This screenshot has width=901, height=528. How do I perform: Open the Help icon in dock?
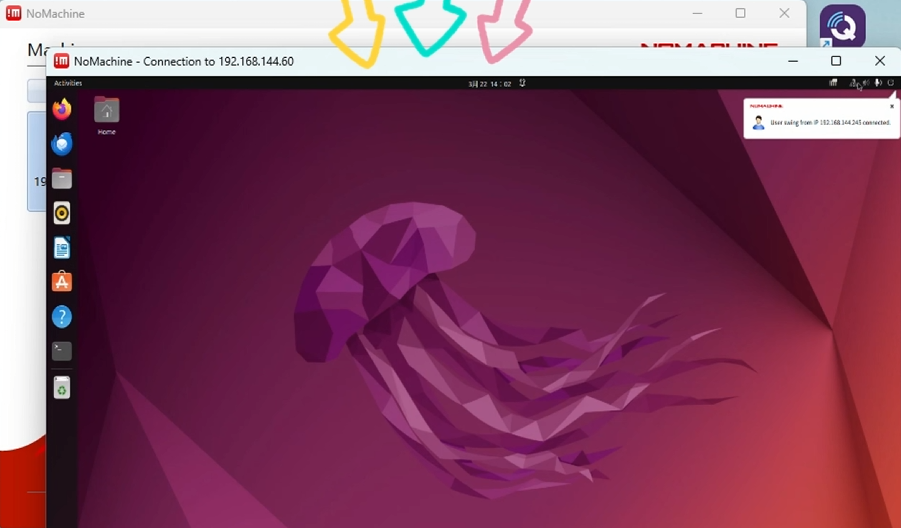[61, 317]
